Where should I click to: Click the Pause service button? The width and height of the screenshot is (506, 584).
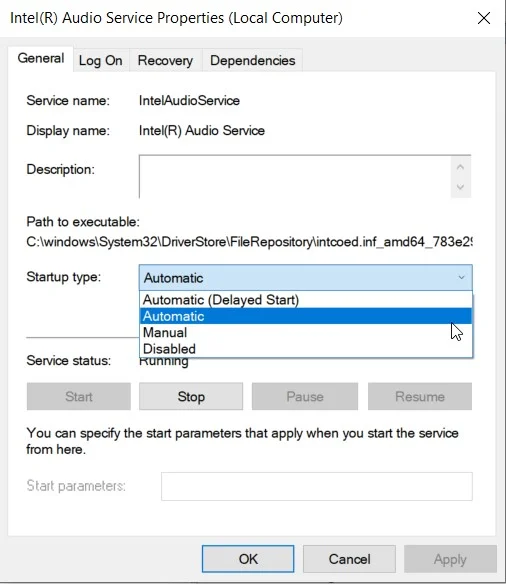coord(305,397)
